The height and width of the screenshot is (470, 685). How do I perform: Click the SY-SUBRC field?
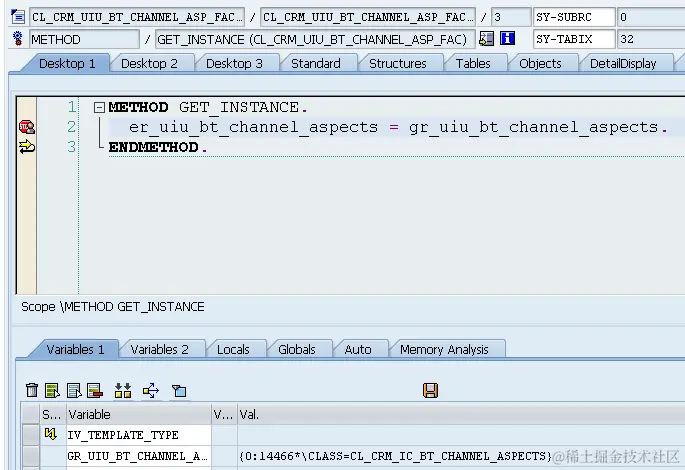click(x=574, y=17)
